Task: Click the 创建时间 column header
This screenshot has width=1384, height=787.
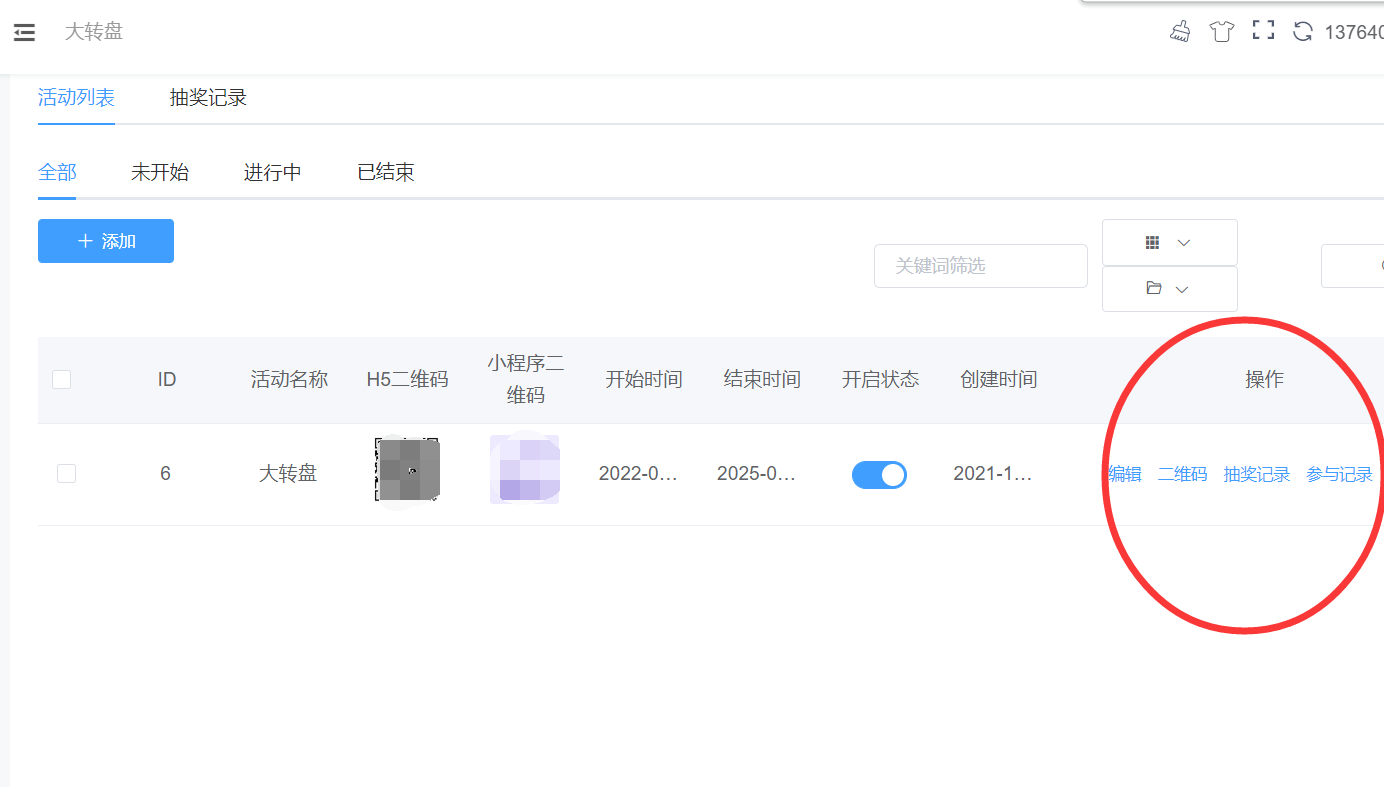Action: pyautogui.click(x=998, y=379)
